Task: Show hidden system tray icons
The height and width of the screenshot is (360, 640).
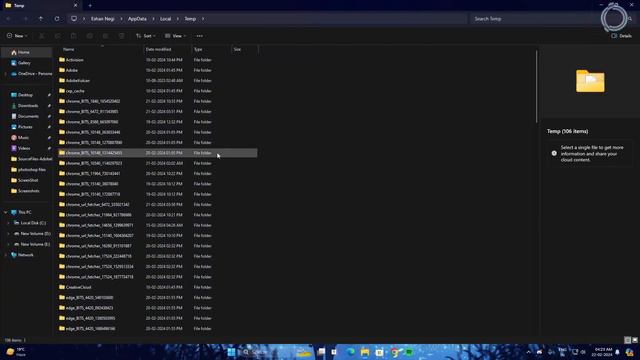Action: click(x=528, y=352)
